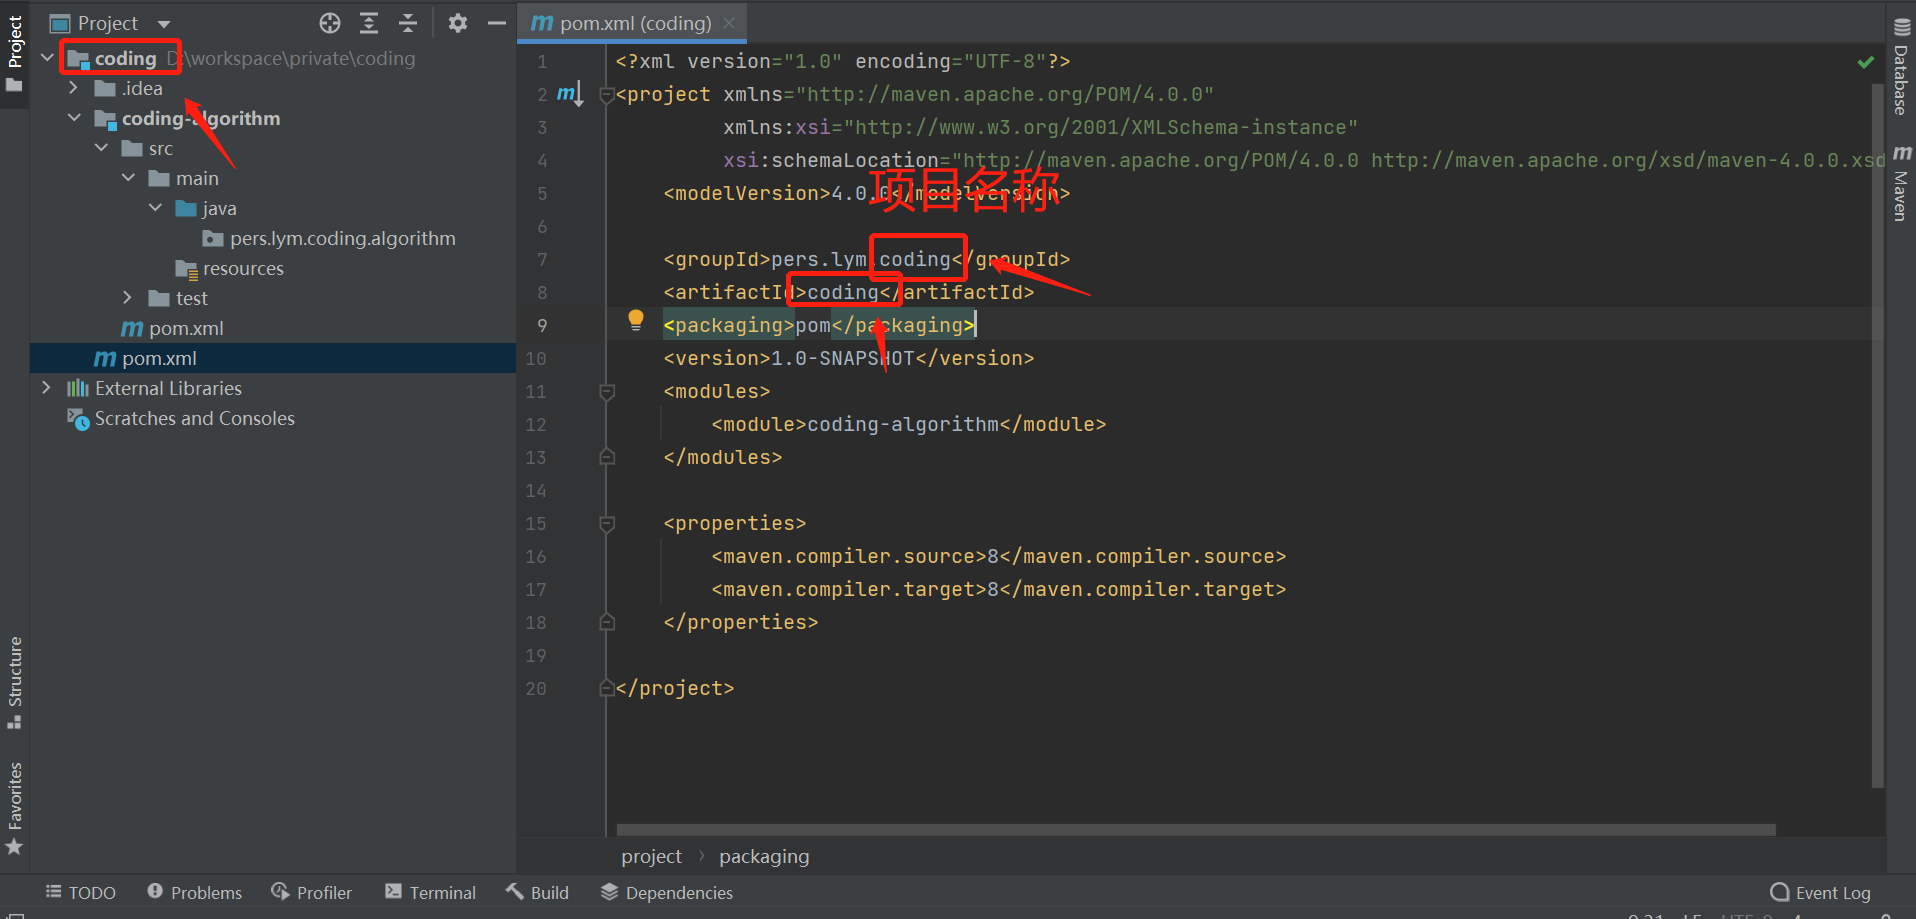This screenshot has width=1916, height=919.
Task: Click the closing project tag on line 20
Action: coord(675,688)
